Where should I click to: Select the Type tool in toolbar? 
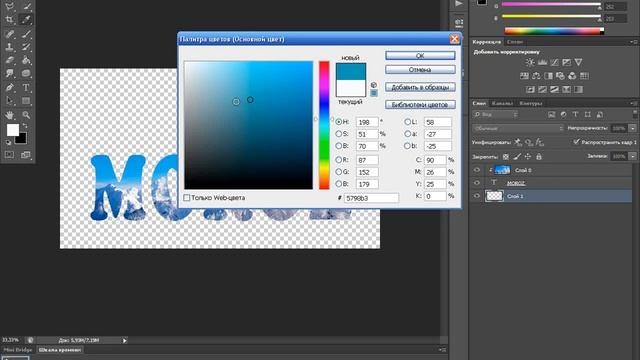click(x=26, y=87)
